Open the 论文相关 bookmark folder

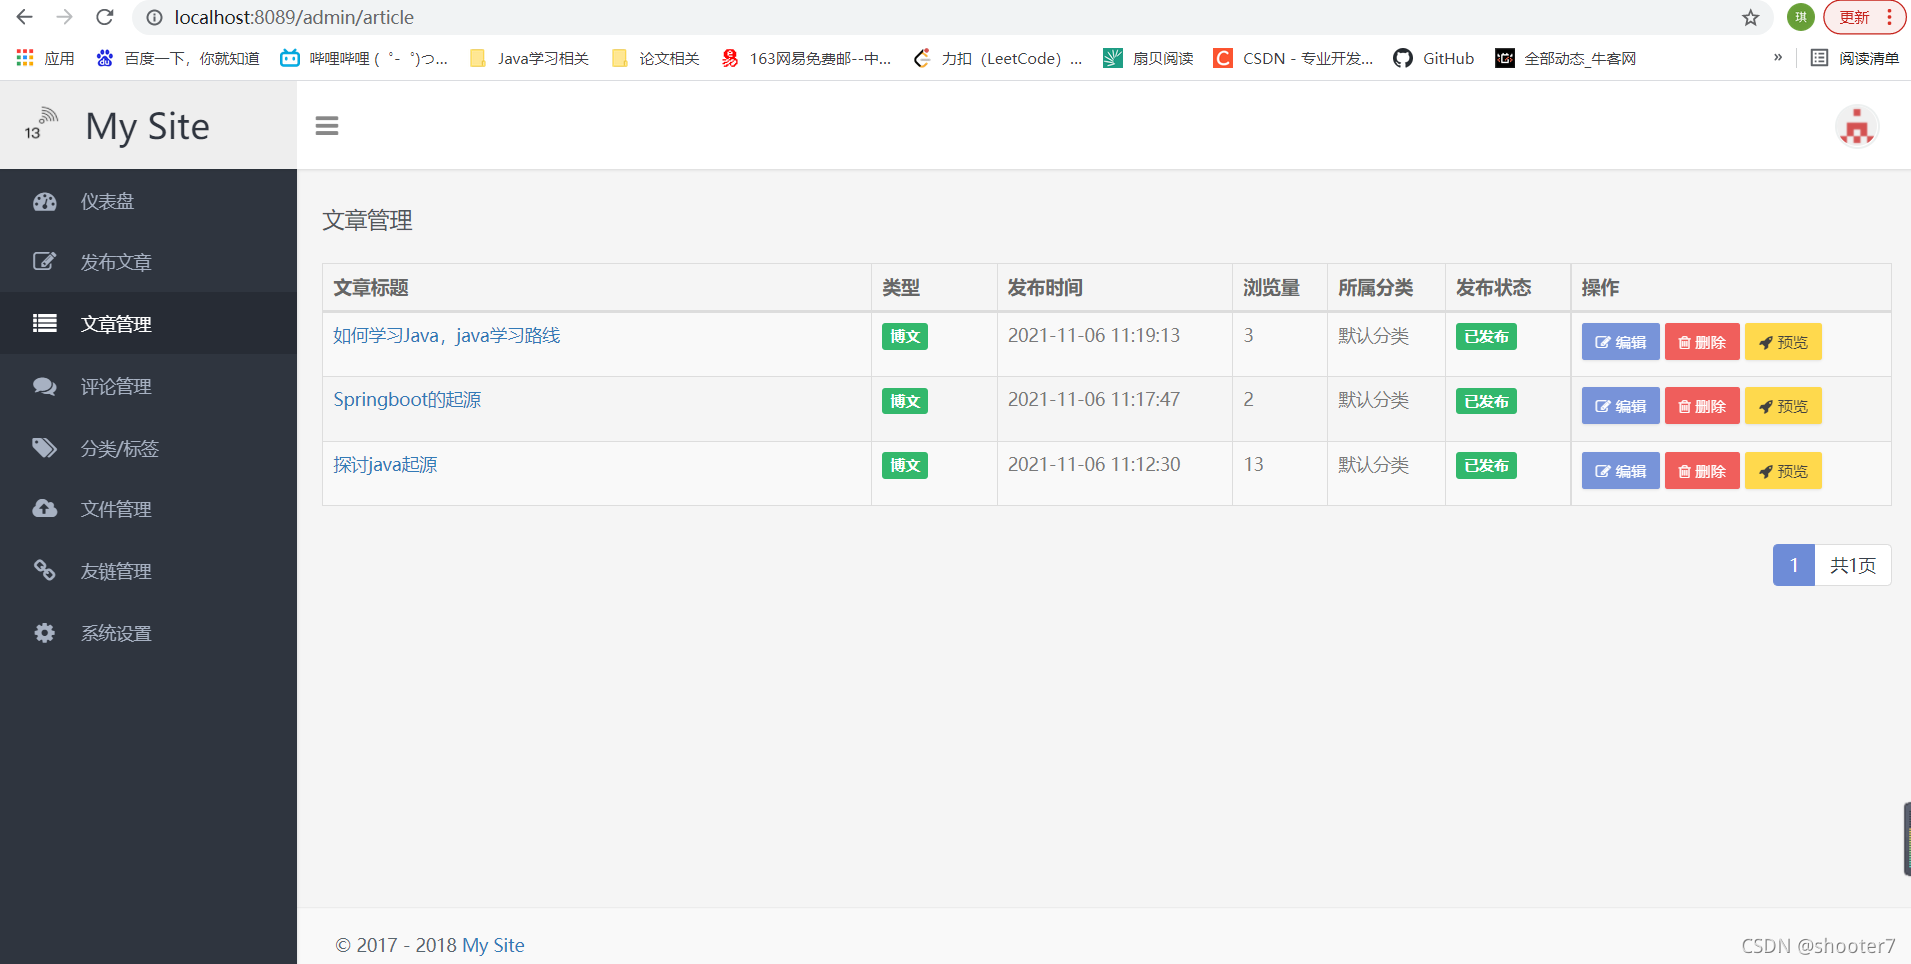coord(655,58)
